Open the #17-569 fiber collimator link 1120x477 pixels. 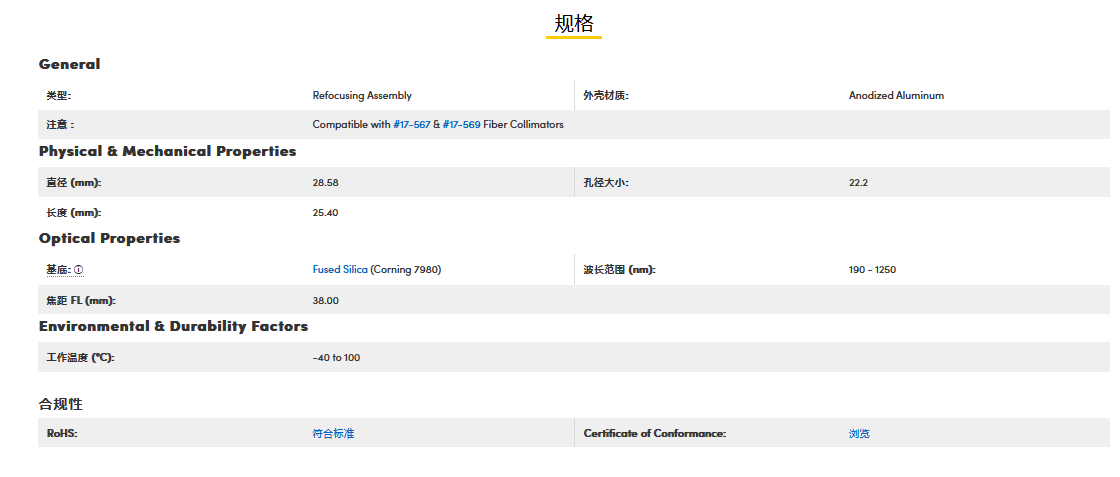point(461,125)
